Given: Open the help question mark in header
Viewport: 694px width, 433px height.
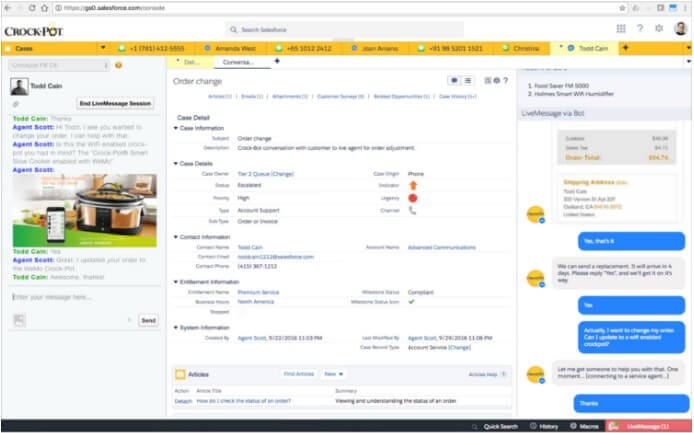Looking at the screenshot, I should (x=640, y=28).
